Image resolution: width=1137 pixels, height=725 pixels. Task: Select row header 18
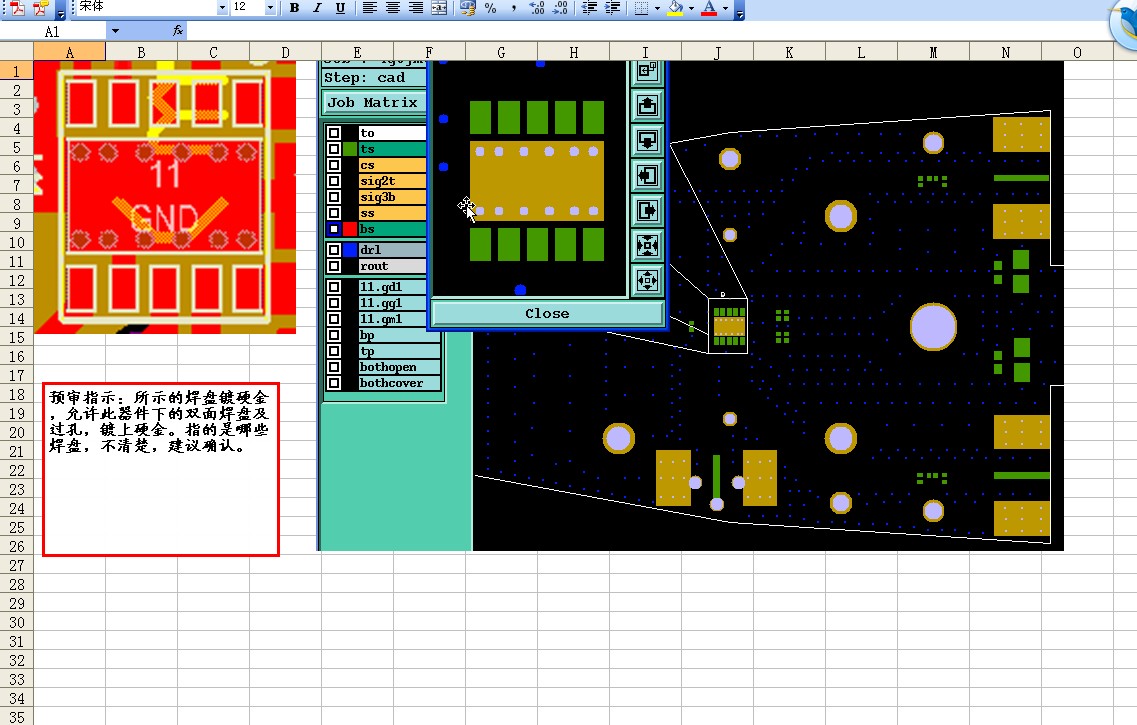pos(17,394)
